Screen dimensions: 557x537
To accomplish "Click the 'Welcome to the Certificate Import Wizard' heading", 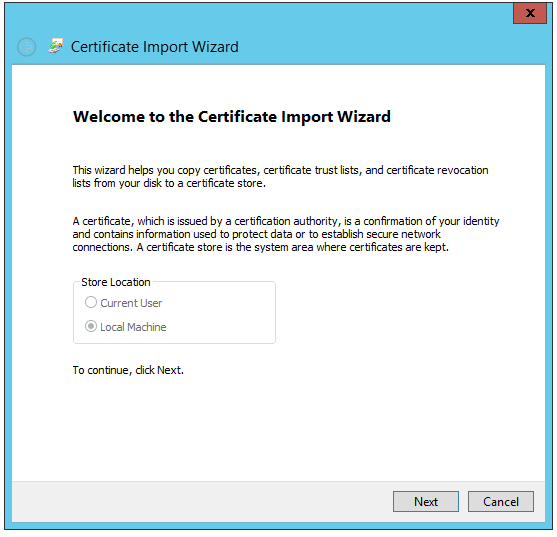I will (x=232, y=117).
